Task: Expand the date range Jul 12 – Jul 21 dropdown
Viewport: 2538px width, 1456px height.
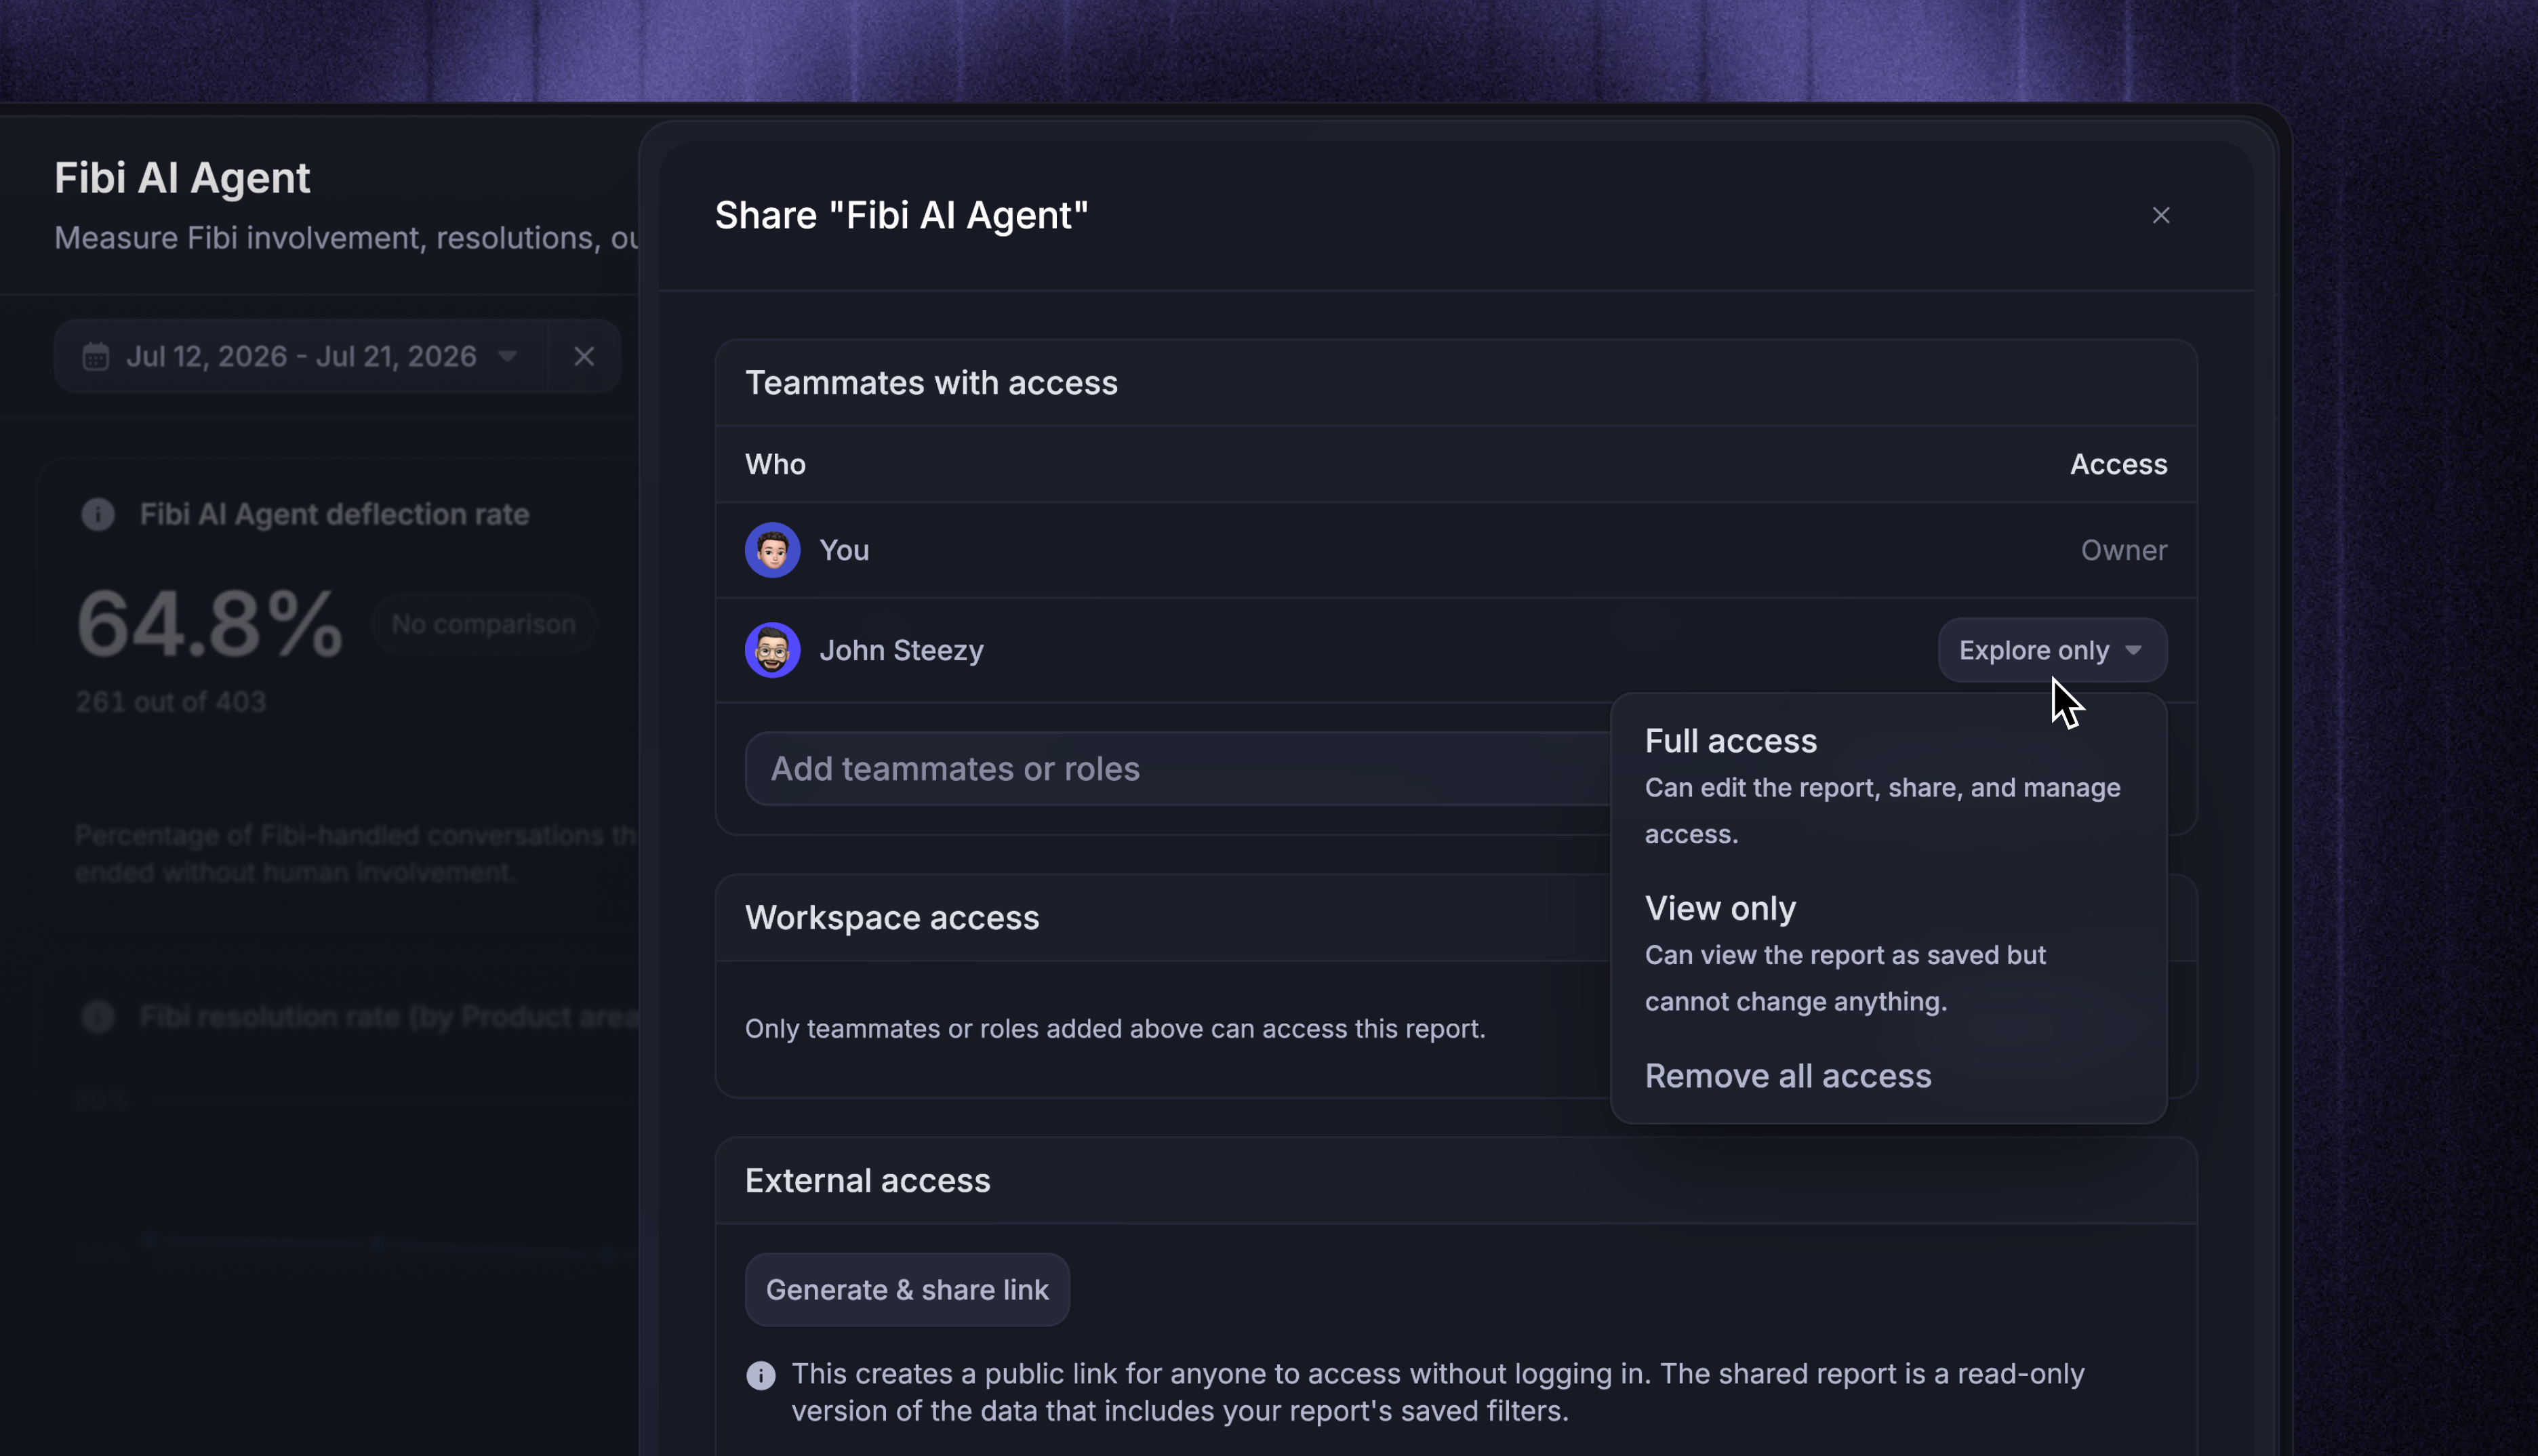Action: [x=301, y=357]
